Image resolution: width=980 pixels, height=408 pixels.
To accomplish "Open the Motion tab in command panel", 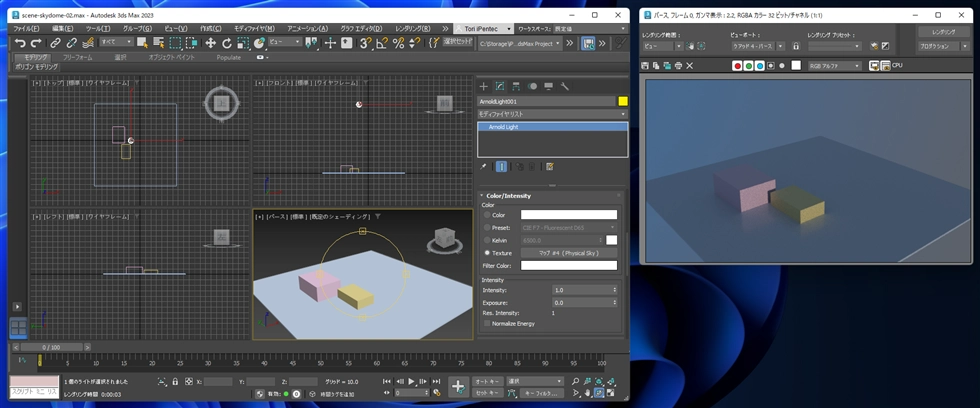I will pyautogui.click(x=532, y=86).
